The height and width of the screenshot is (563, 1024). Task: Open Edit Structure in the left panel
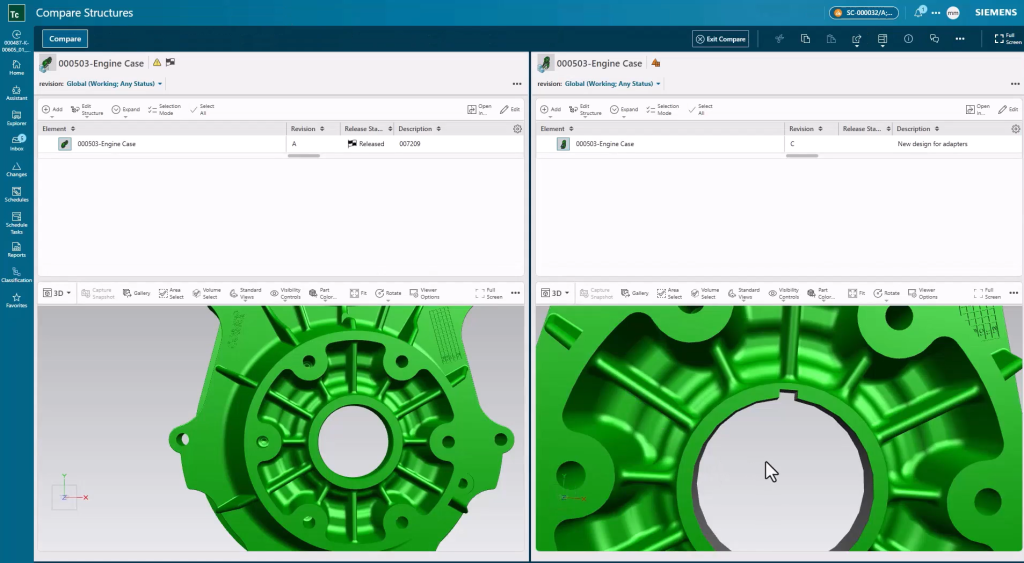pos(87,110)
